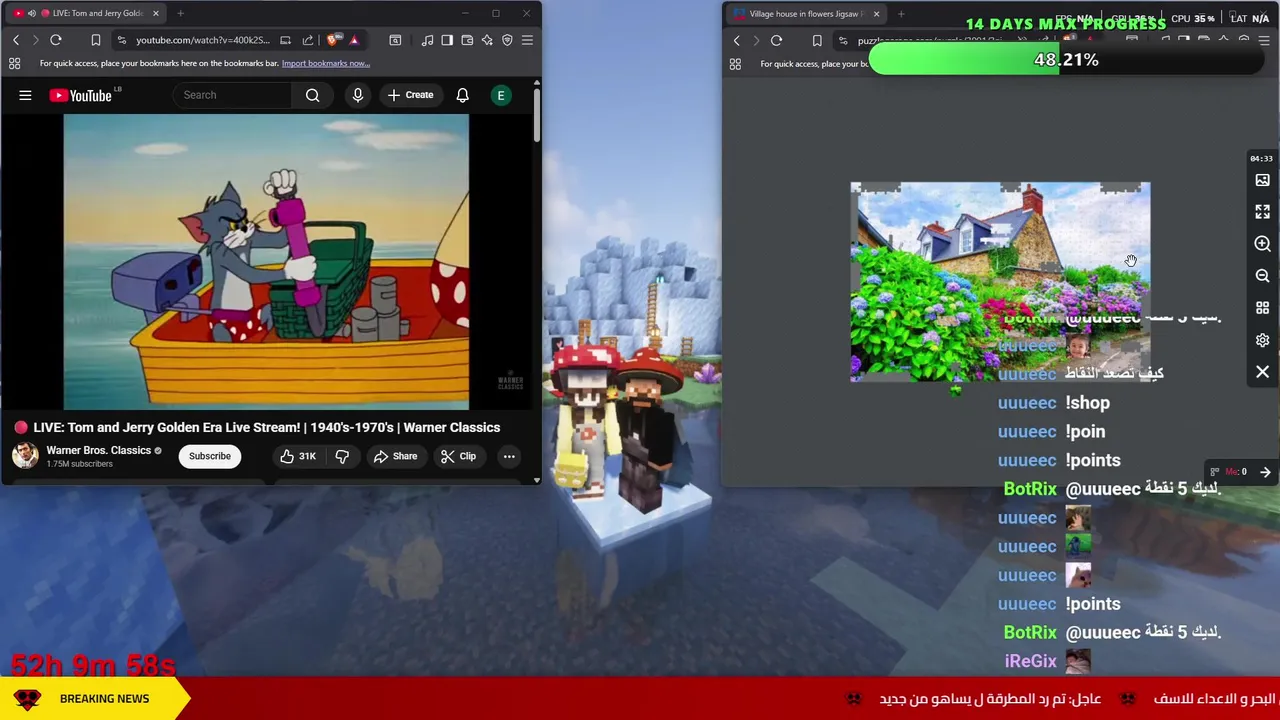The image size is (1280, 720).
Task: Enter fullscreen in puzzle toolbar
Action: click(x=1262, y=212)
